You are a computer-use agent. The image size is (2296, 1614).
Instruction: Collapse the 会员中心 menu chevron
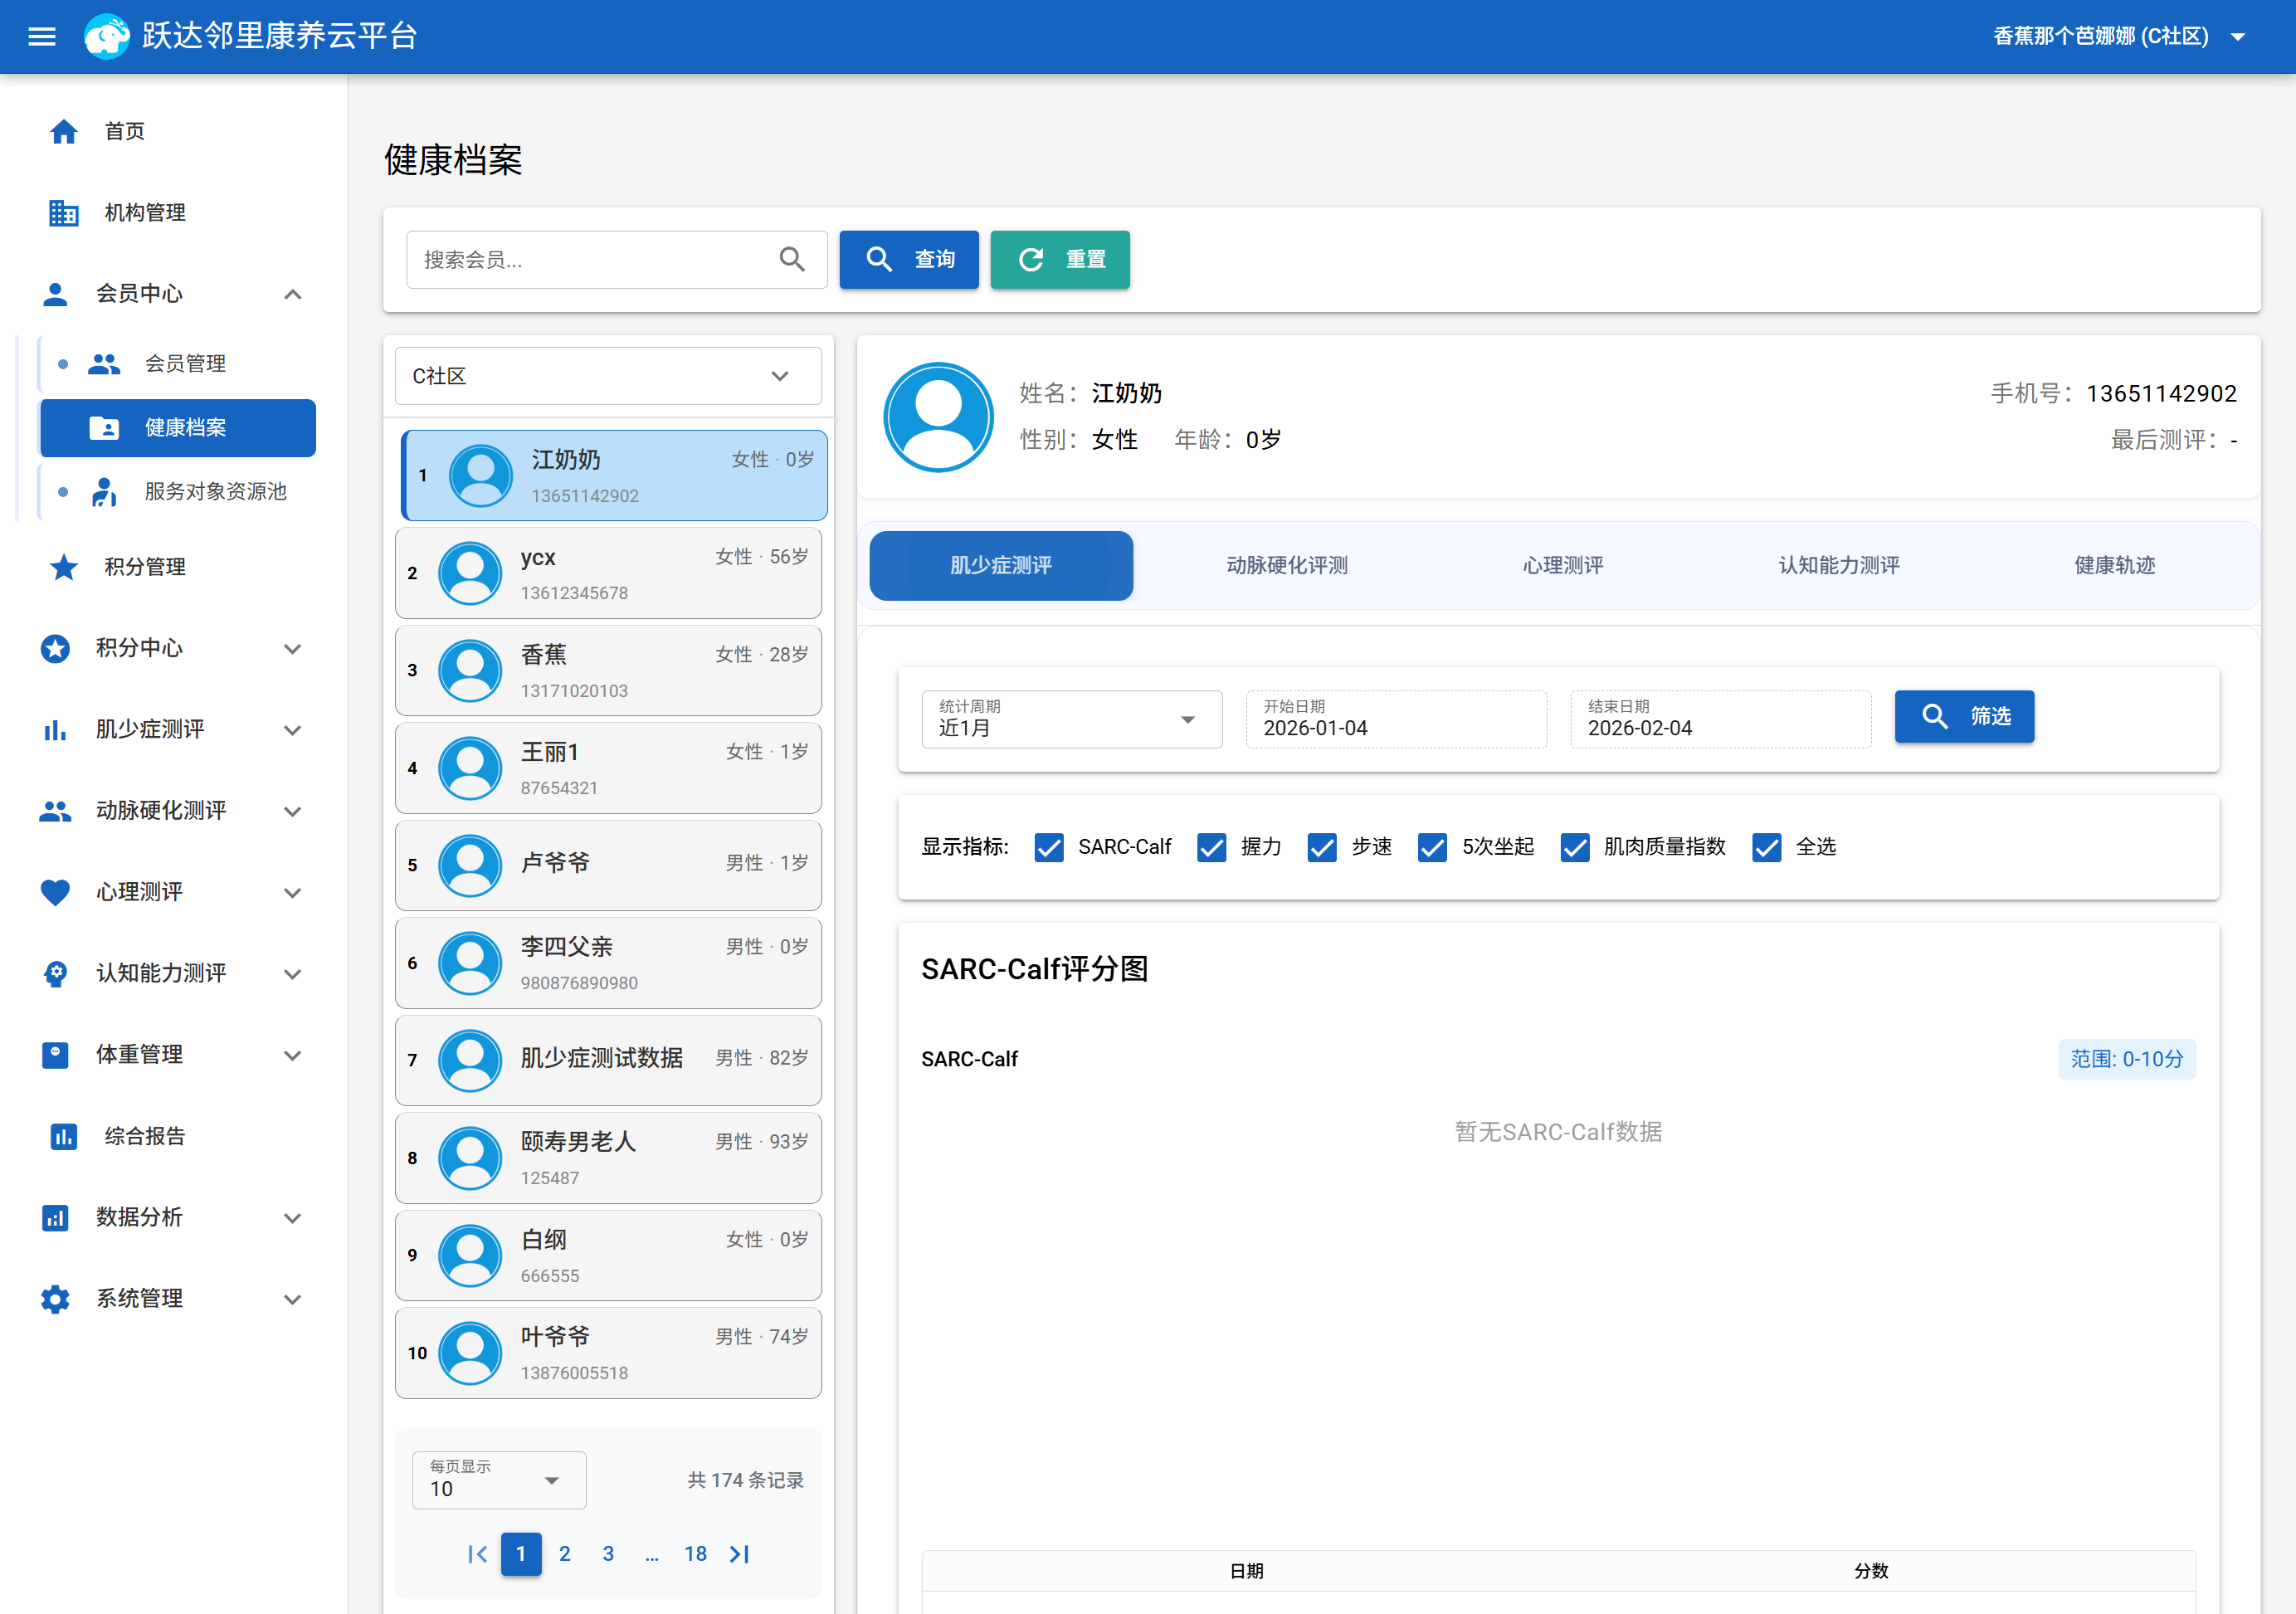click(292, 294)
